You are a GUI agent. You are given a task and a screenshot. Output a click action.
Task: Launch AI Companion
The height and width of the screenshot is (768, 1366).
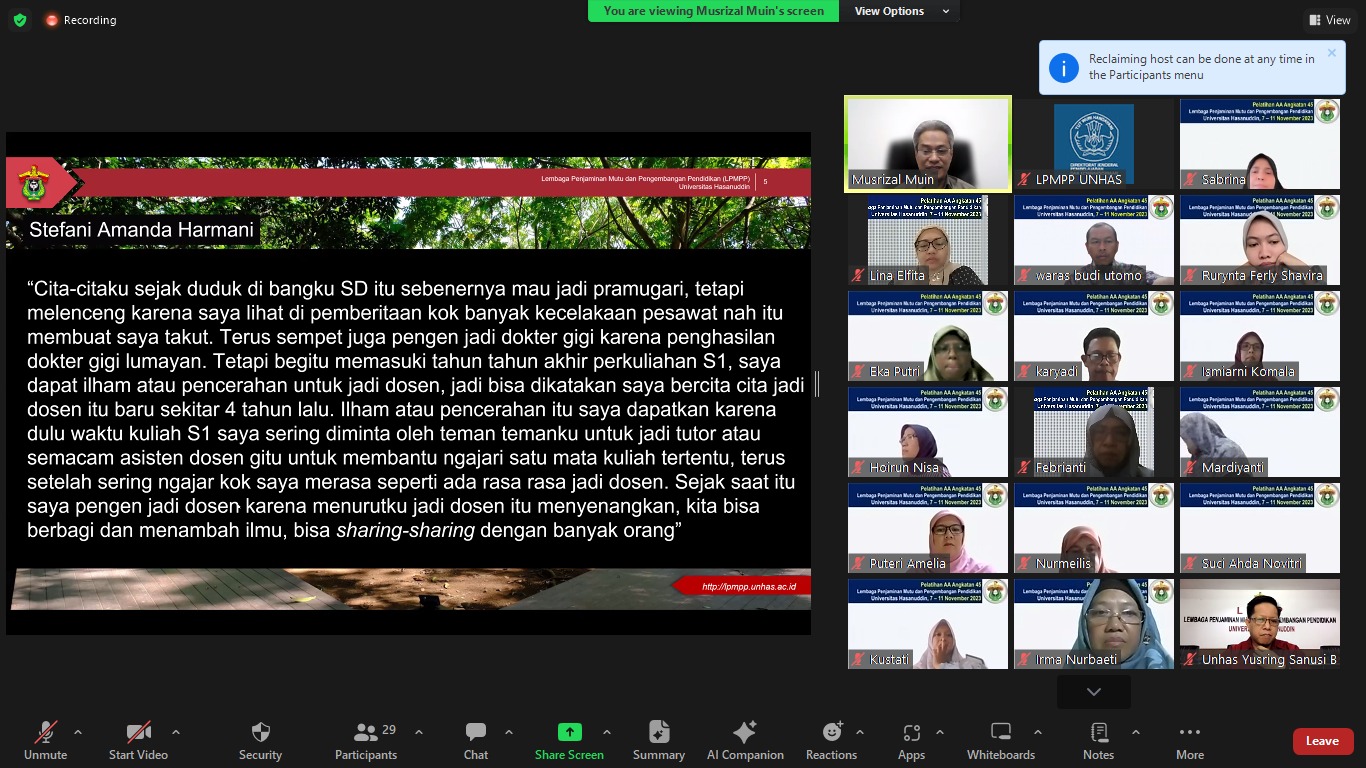click(745, 740)
